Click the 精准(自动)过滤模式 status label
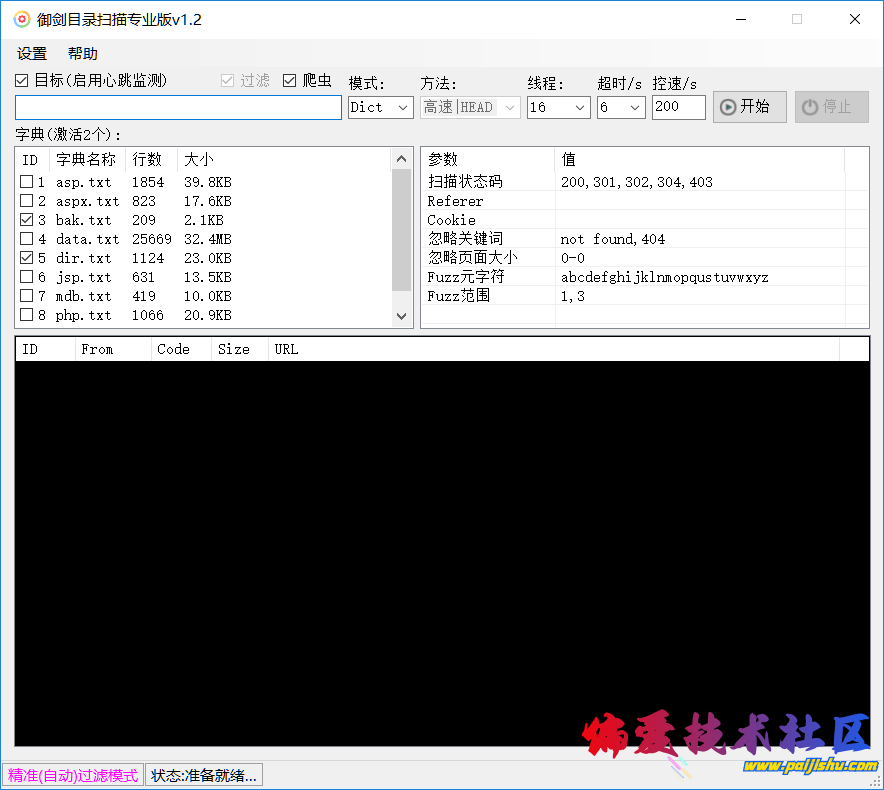Screen dimensions: 884x790 (x=73, y=775)
